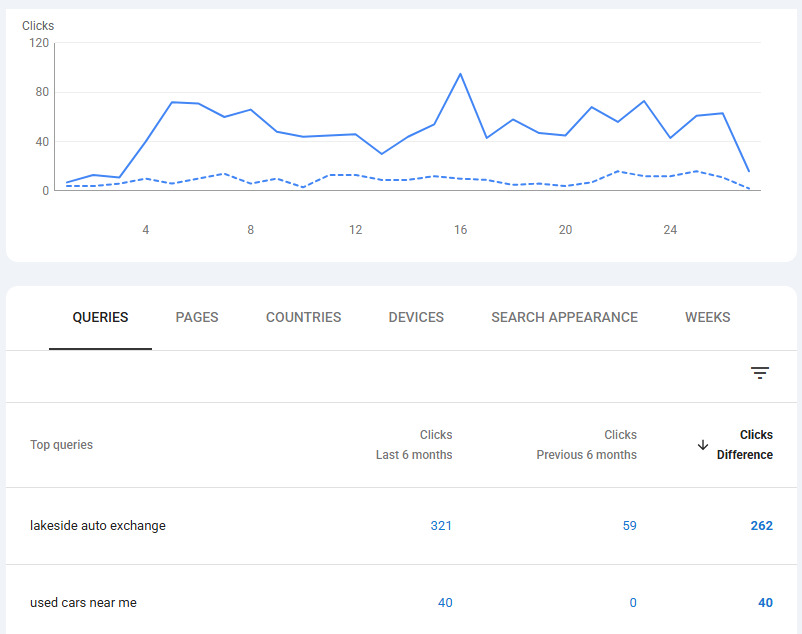
Task: Click the 120 y-axis label
Action: coord(39,43)
